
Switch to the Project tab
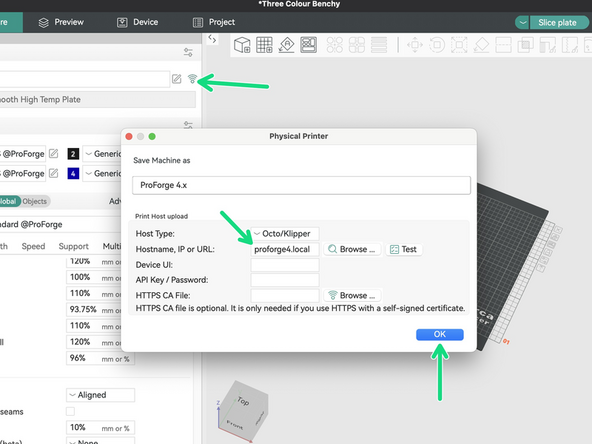coord(214,22)
